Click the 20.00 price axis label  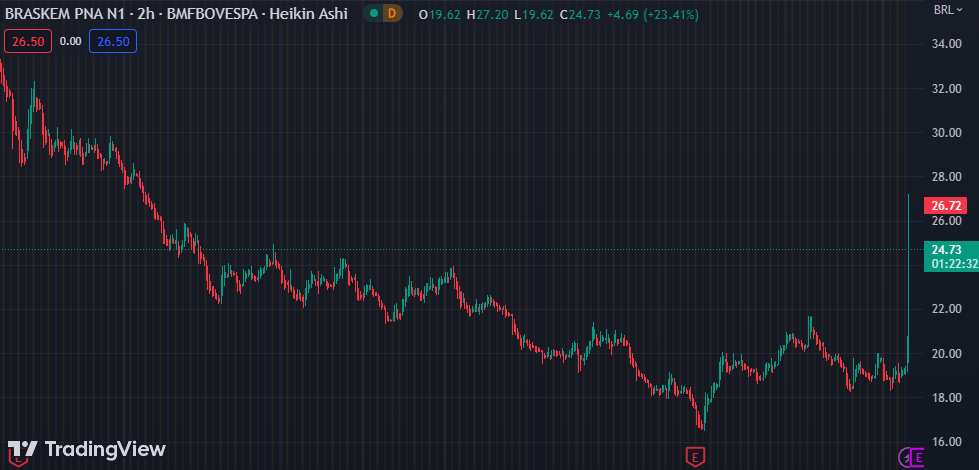945,353
